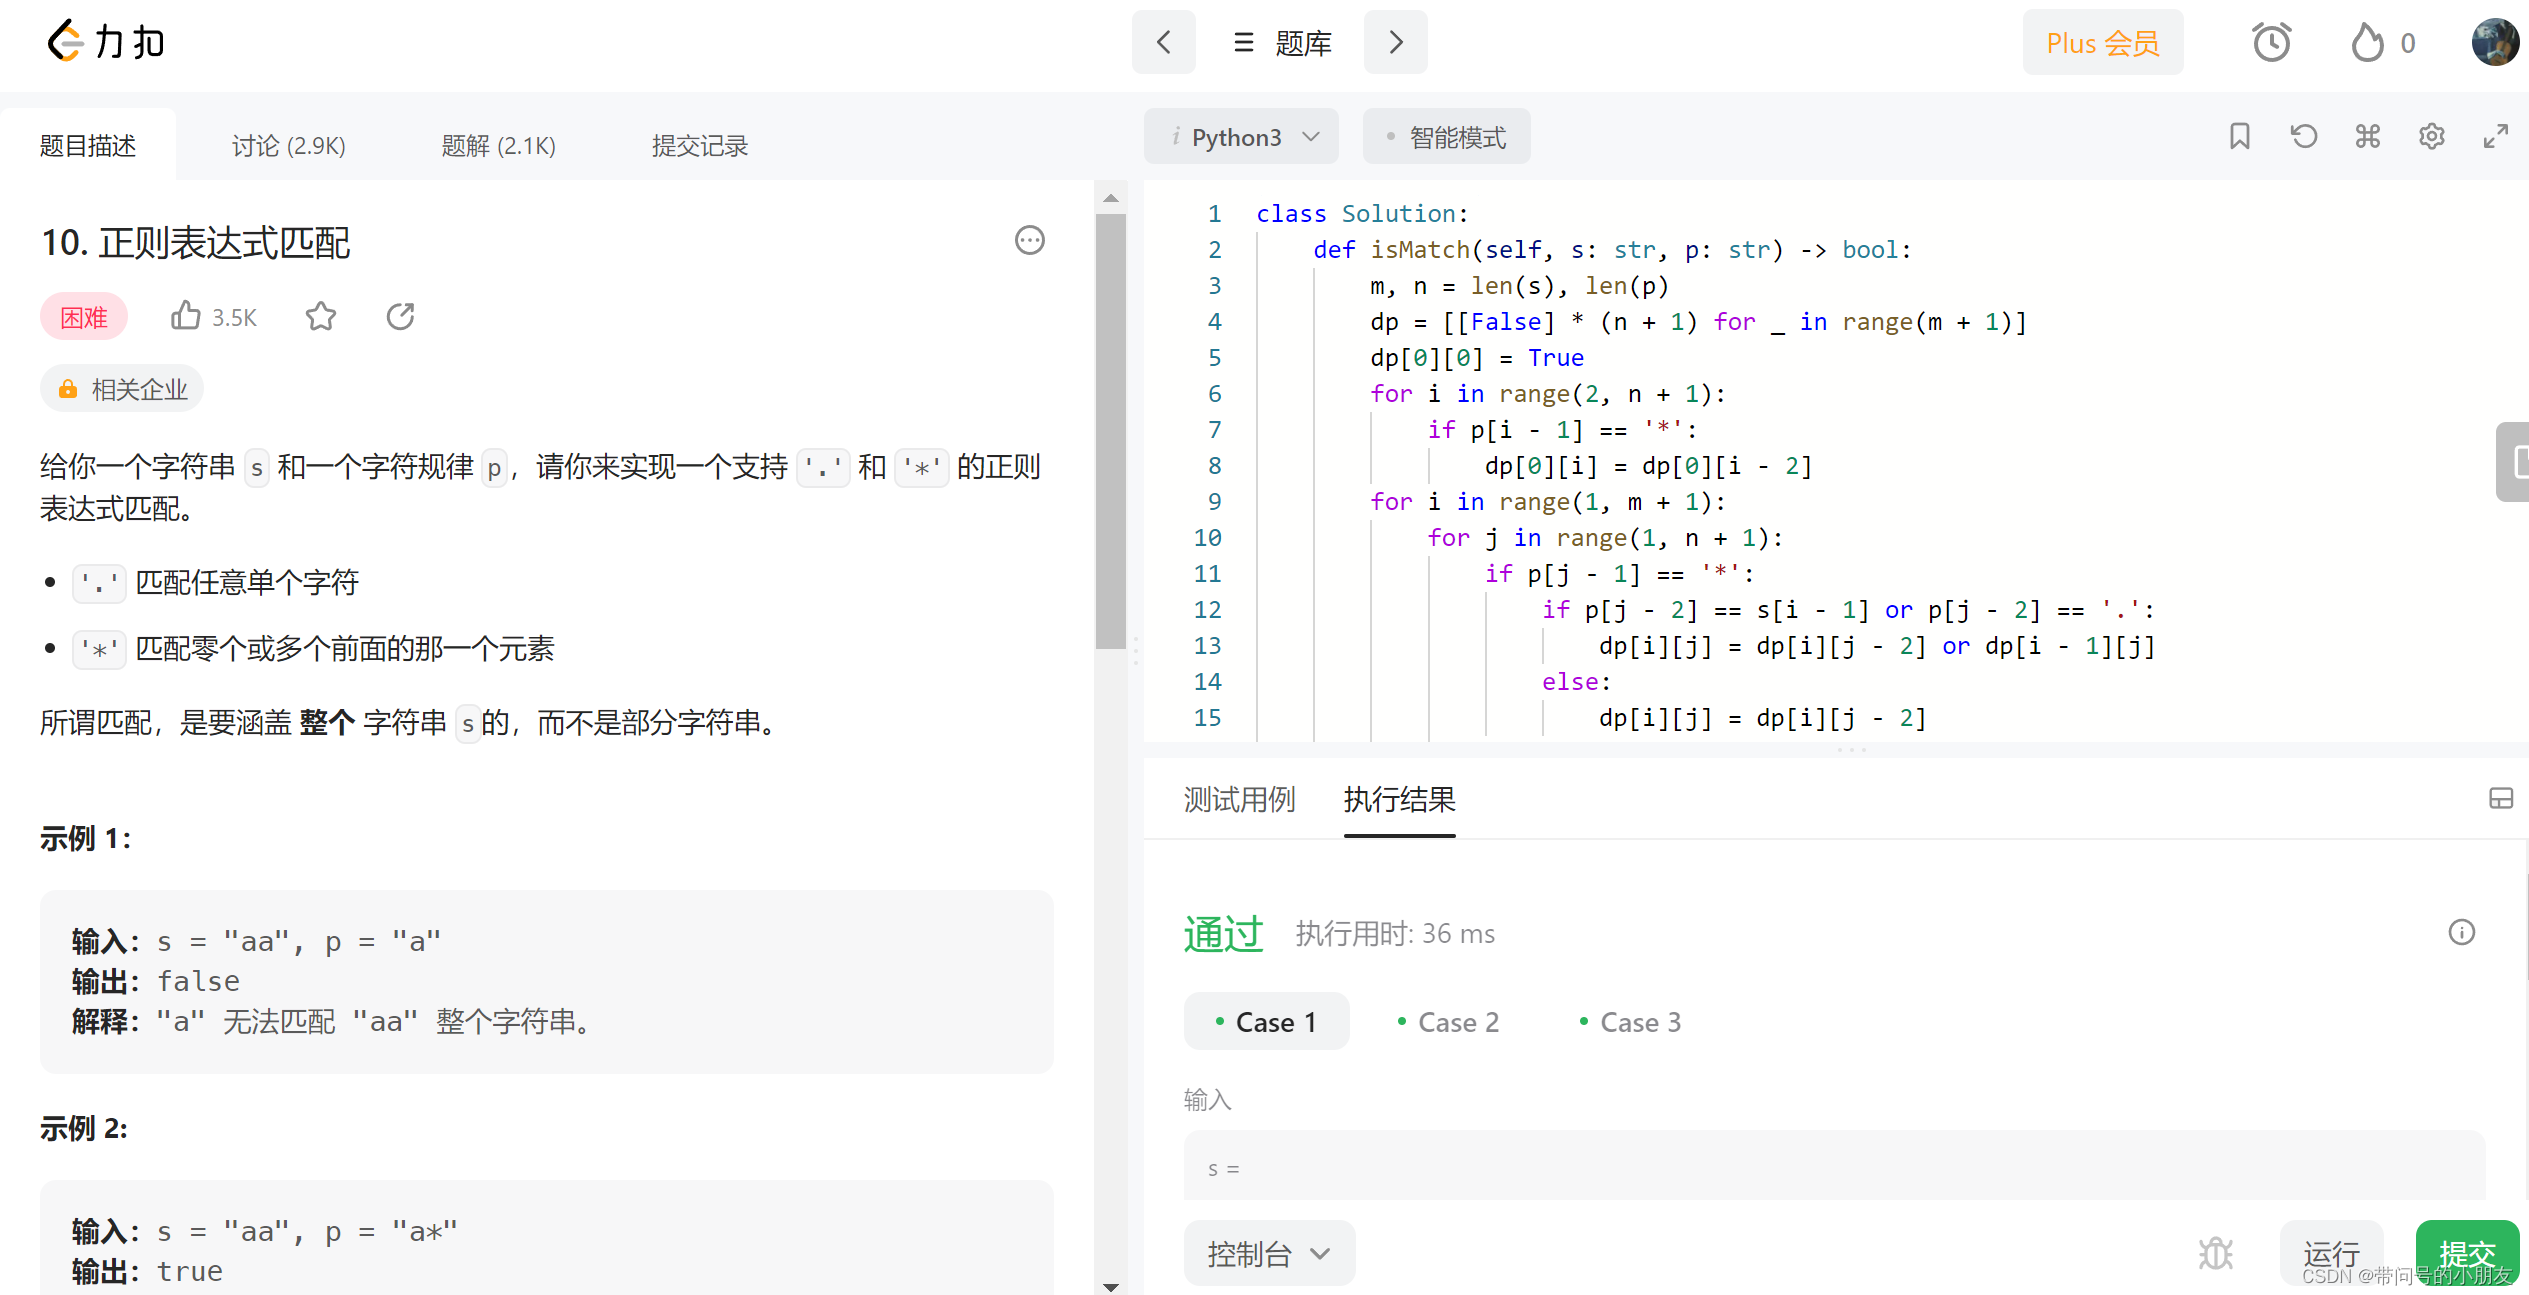Select Case 3 result
The height and width of the screenshot is (1295, 2529).
(x=1630, y=1021)
